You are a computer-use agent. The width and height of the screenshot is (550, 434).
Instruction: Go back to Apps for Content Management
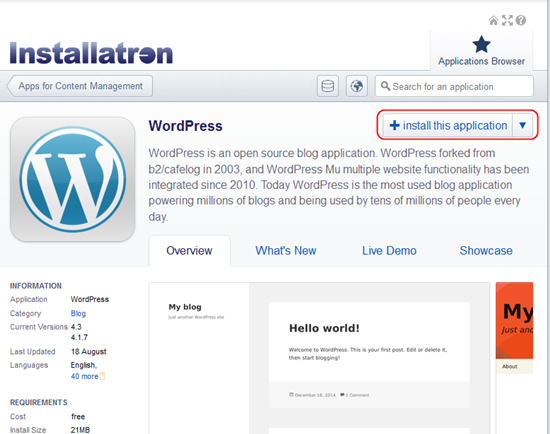pyautogui.click(x=80, y=86)
